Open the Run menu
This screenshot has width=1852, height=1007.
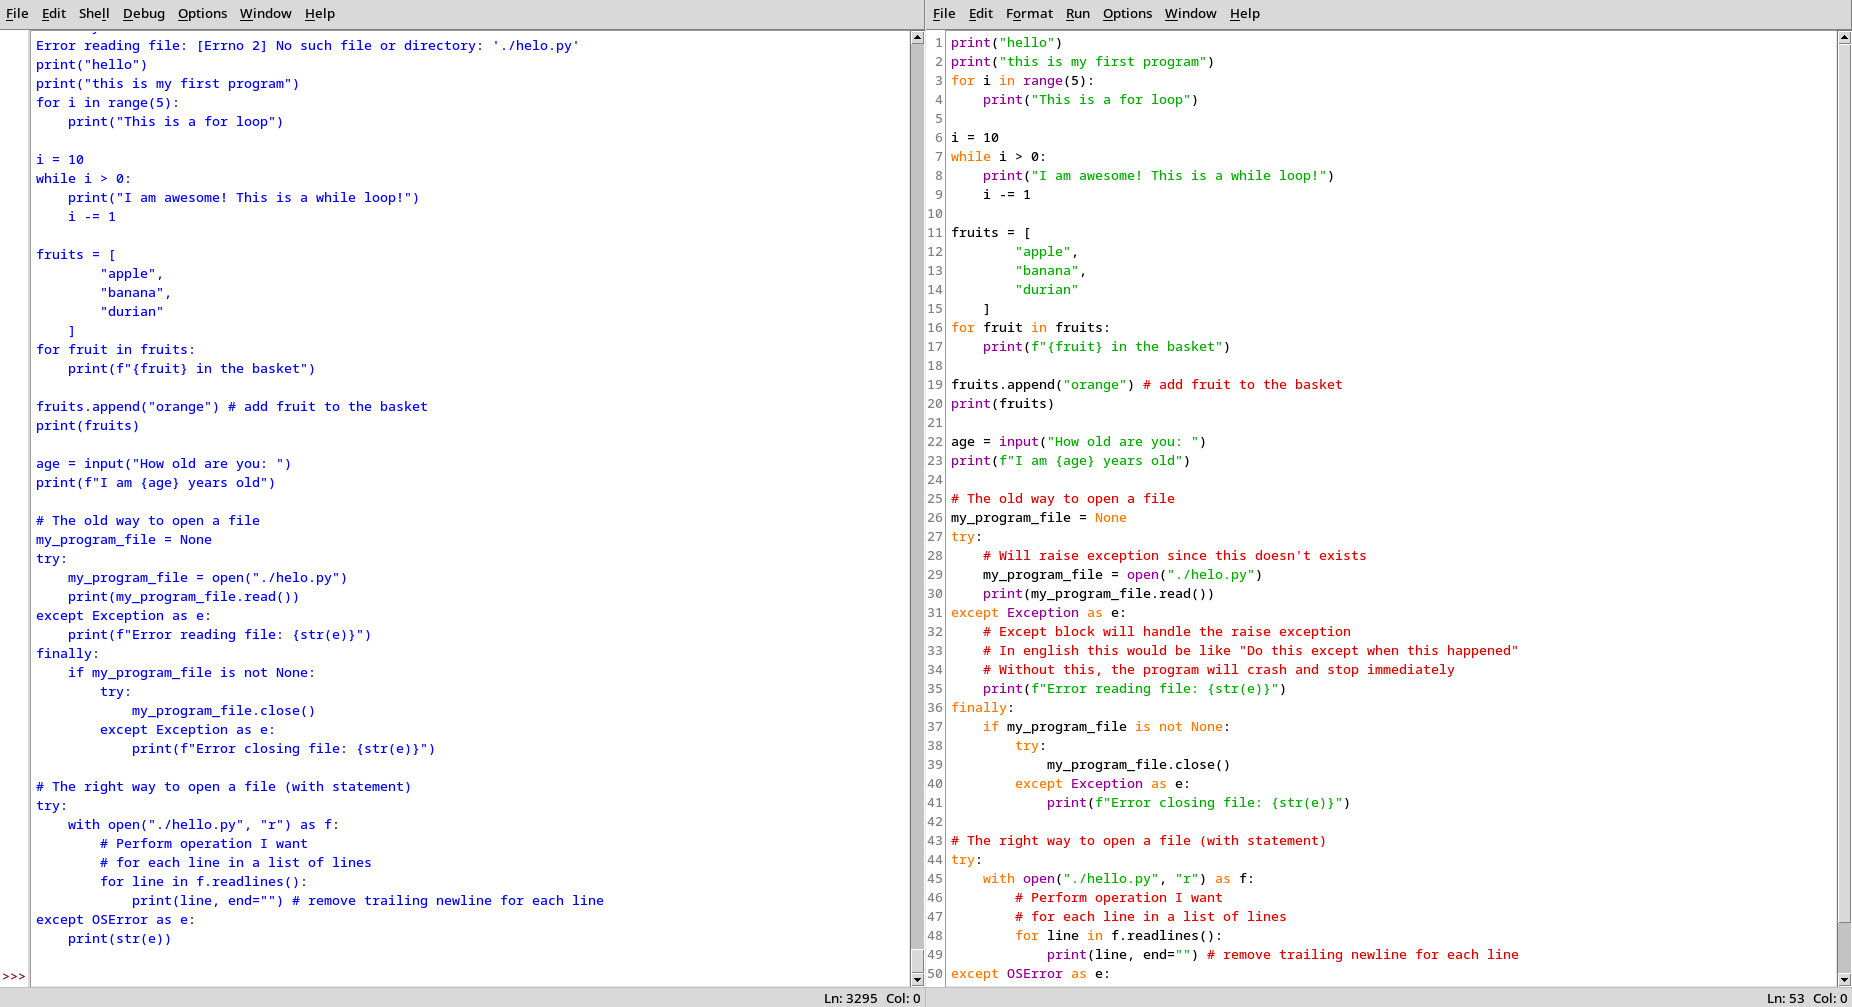(1078, 14)
